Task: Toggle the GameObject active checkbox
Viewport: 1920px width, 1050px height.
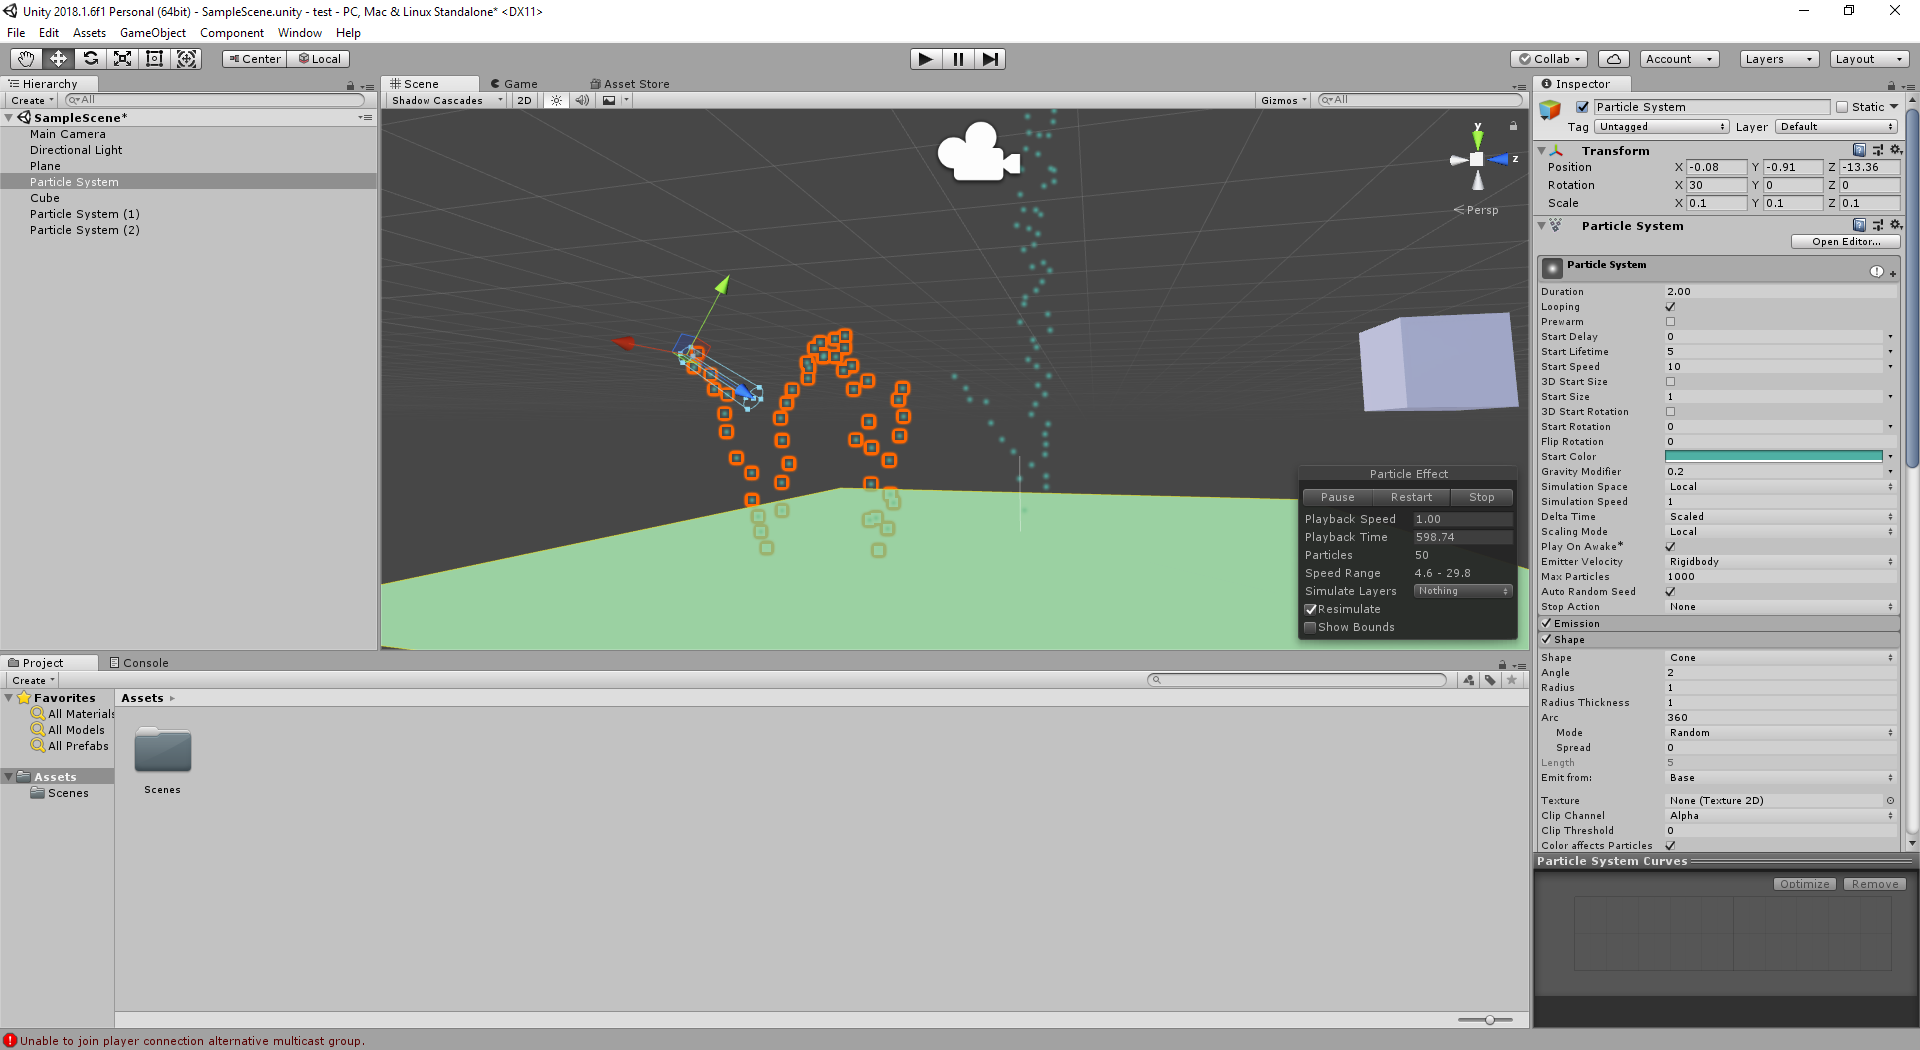Action: coord(1582,107)
